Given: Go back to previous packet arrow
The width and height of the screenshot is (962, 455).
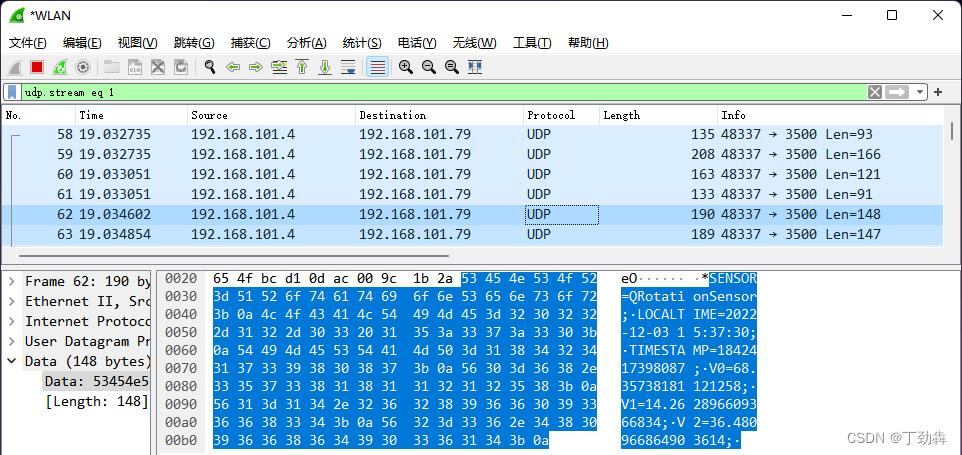Looking at the screenshot, I should click(x=233, y=67).
